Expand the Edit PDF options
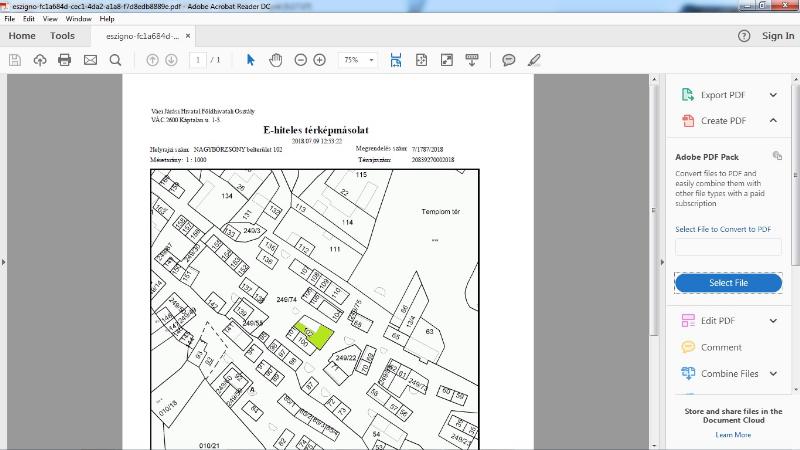The width and height of the screenshot is (800, 450). pos(772,321)
